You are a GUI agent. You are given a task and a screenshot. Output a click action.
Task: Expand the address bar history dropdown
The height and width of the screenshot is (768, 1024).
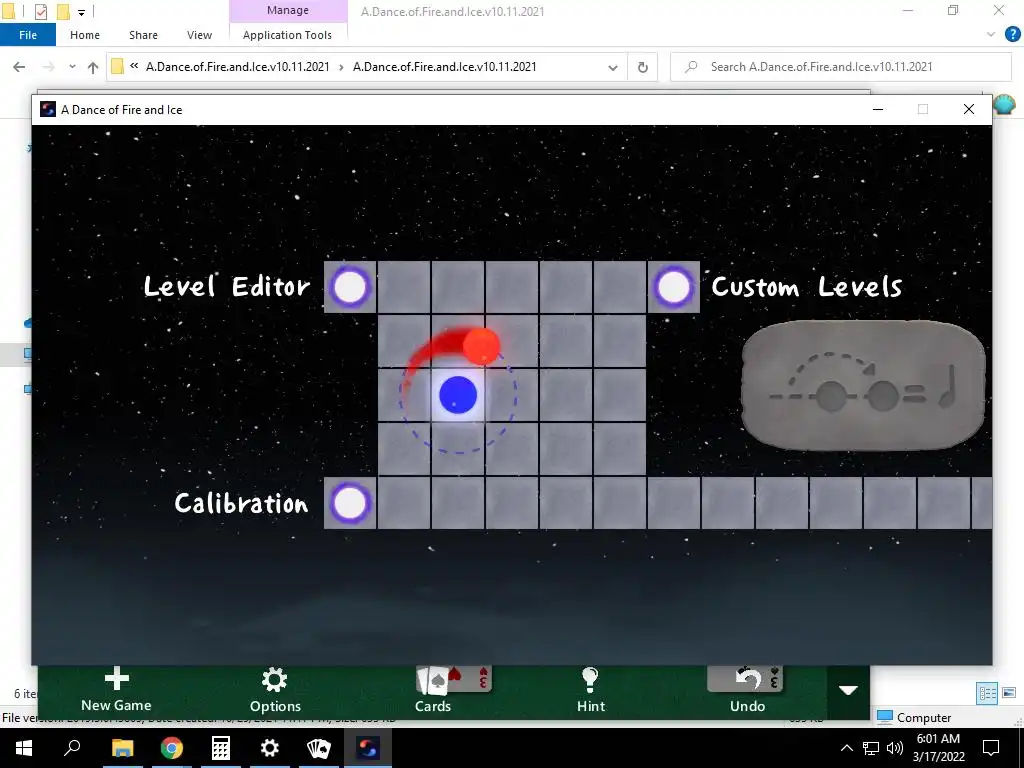[x=613, y=67]
